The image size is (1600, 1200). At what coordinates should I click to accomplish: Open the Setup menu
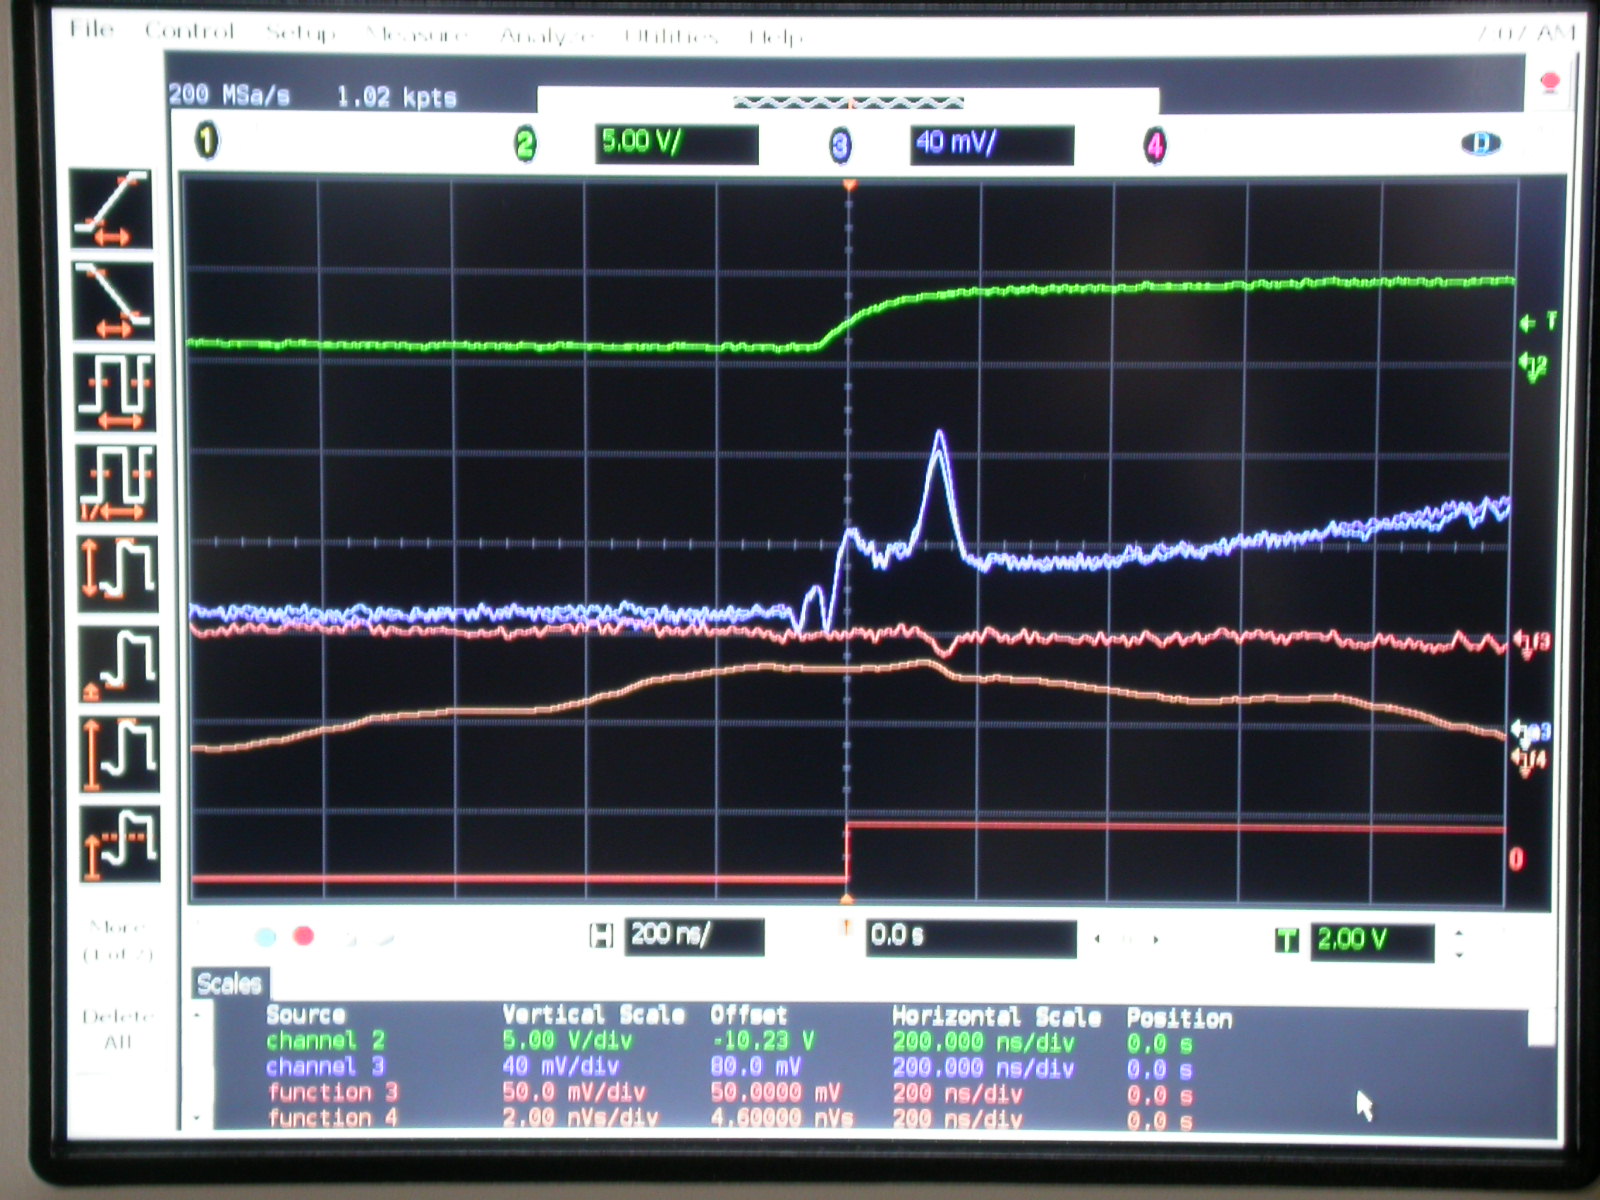[x=300, y=33]
